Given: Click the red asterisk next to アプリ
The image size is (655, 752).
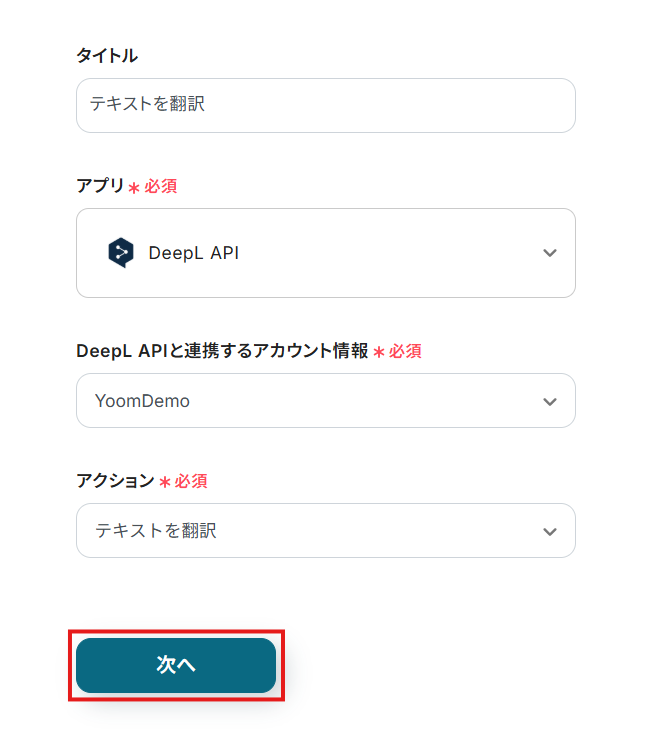Looking at the screenshot, I should (x=134, y=188).
